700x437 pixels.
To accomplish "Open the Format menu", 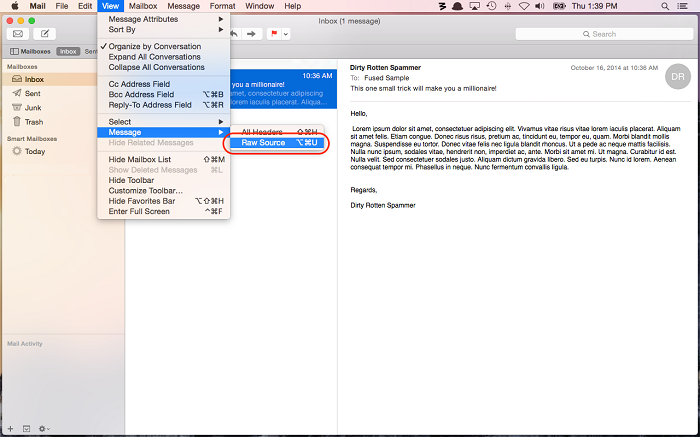I will click(x=222, y=6).
